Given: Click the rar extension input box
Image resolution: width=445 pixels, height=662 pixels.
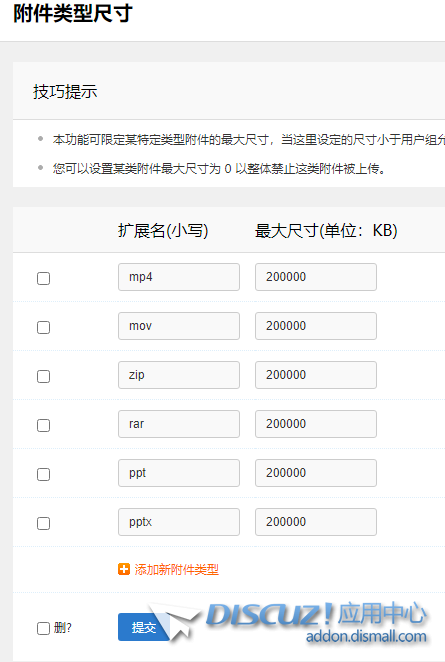Looking at the screenshot, I should click(179, 424).
